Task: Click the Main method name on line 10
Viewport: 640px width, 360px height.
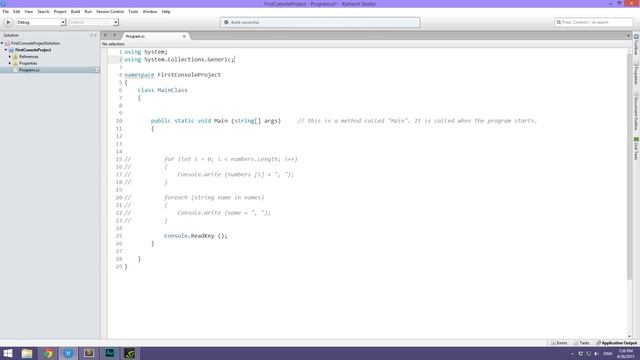Action: coord(221,121)
